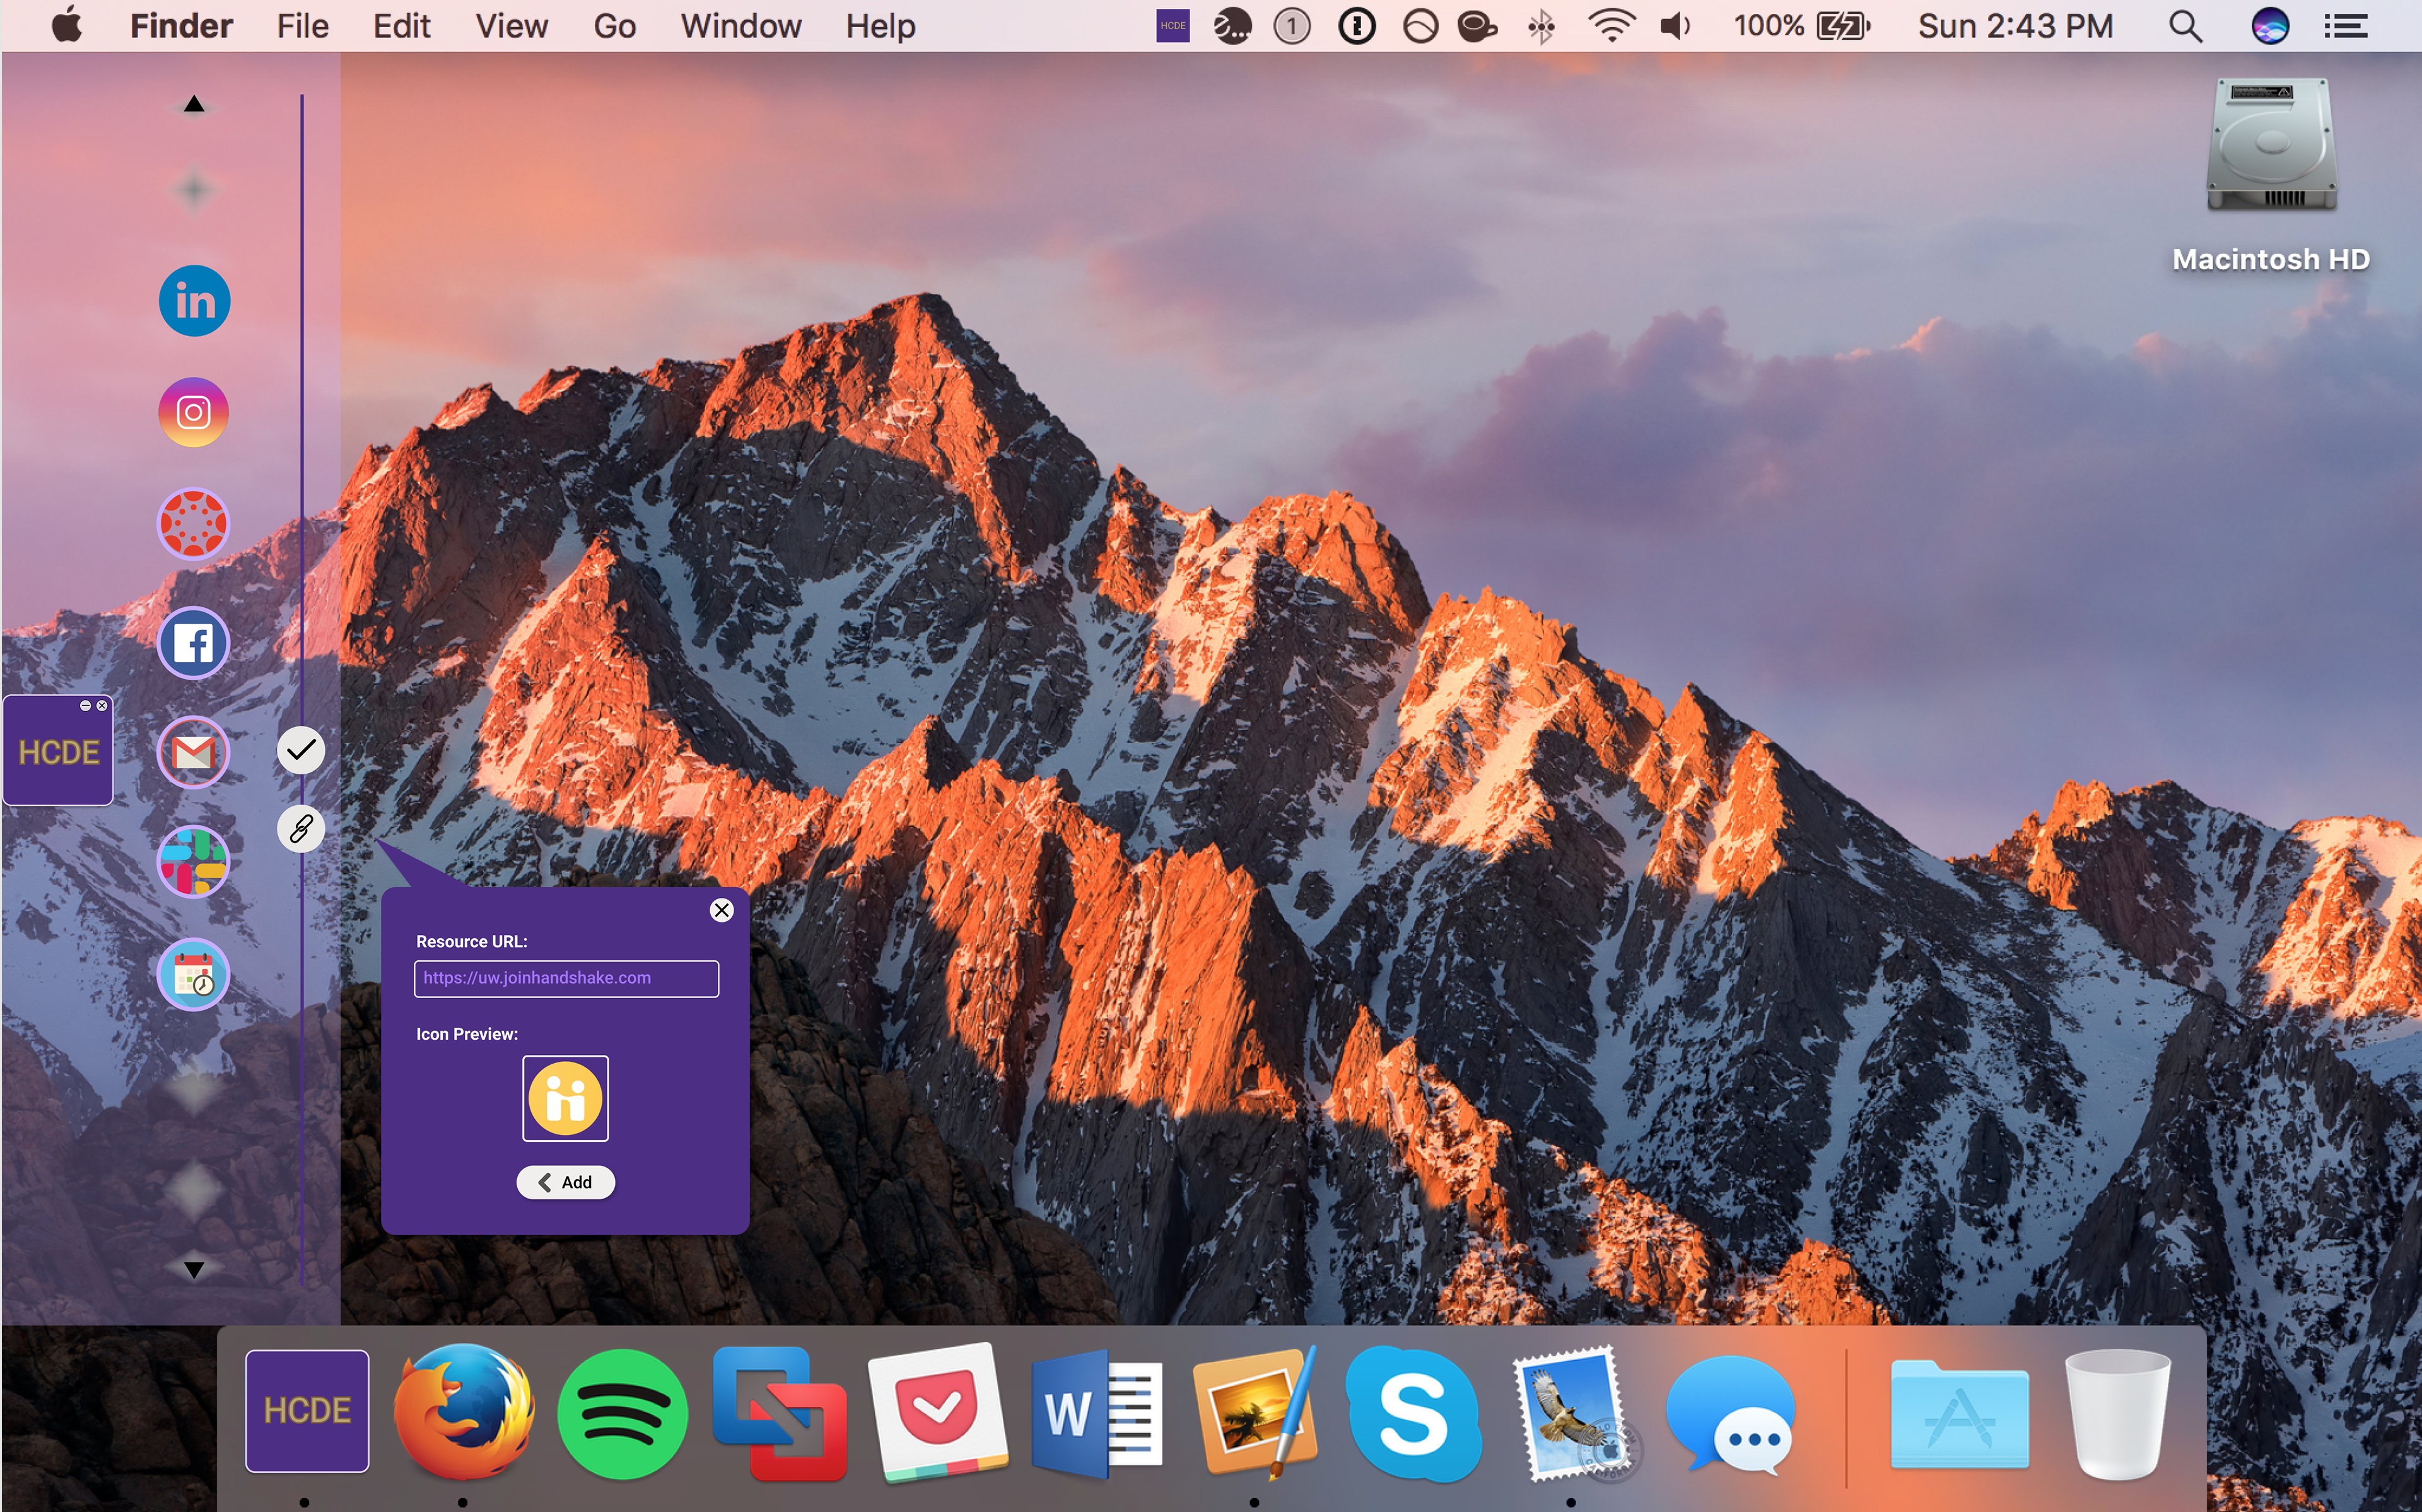Image resolution: width=2422 pixels, height=1512 pixels.
Task: Close the Resource URL popup
Action: coord(721,910)
